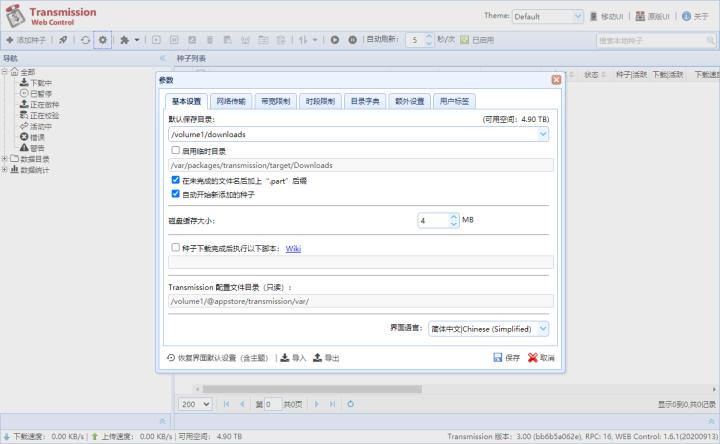Select Checking (正在校验) in navigation tree
720x444 pixels.
pos(39,115)
